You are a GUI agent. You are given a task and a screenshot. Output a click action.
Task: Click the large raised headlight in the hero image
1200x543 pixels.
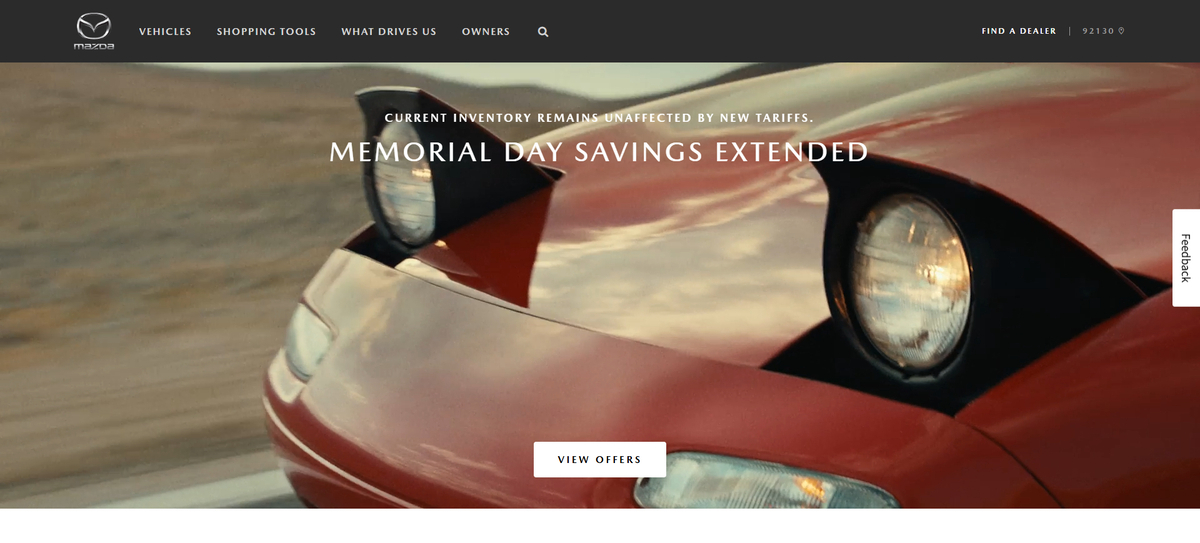(x=911, y=281)
